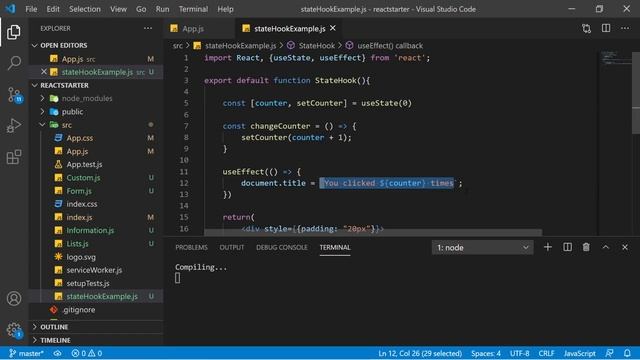The height and width of the screenshot is (360, 640).
Task: Open the Extensions view
Action: [x=14, y=157]
